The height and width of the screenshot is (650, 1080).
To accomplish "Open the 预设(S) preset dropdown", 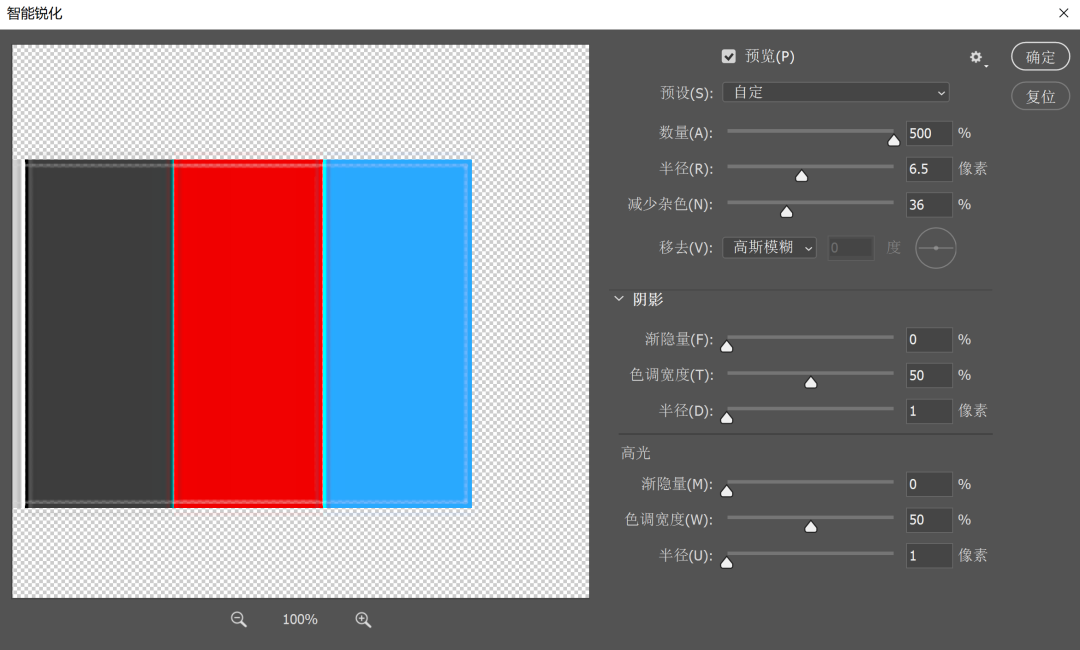I will pos(835,93).
